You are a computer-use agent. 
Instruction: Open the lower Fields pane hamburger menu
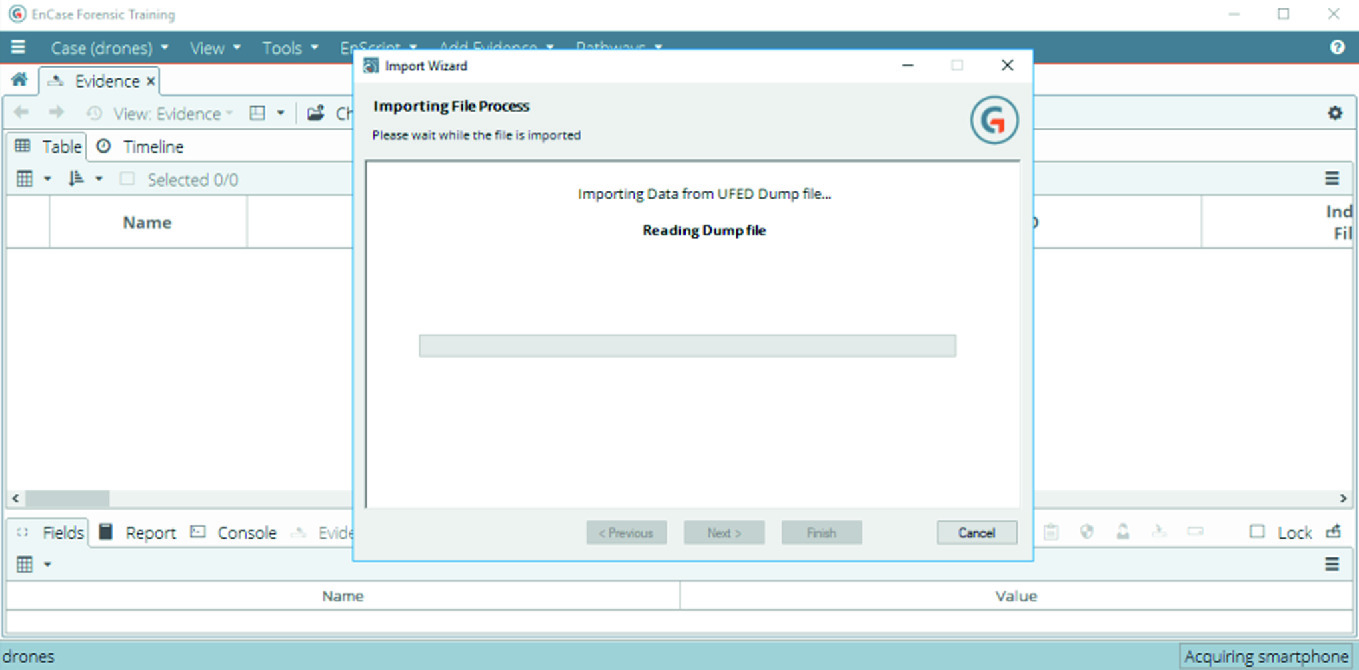click(x=1332, y=564)
